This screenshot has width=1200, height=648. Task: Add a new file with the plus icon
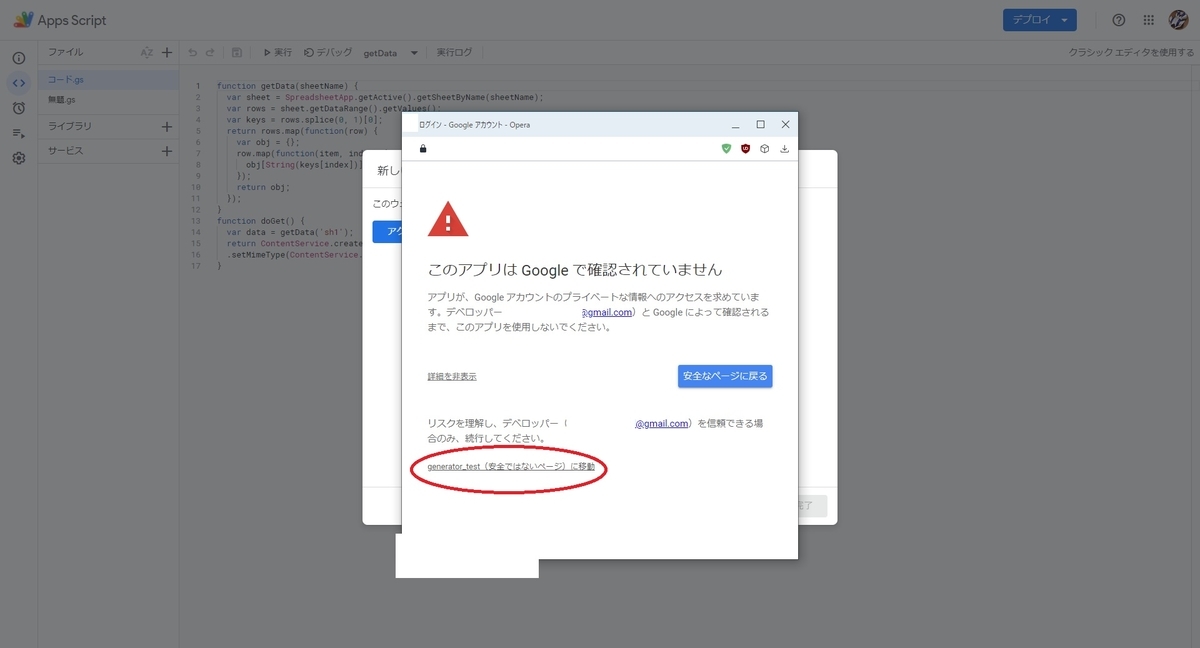click(167, 52)
